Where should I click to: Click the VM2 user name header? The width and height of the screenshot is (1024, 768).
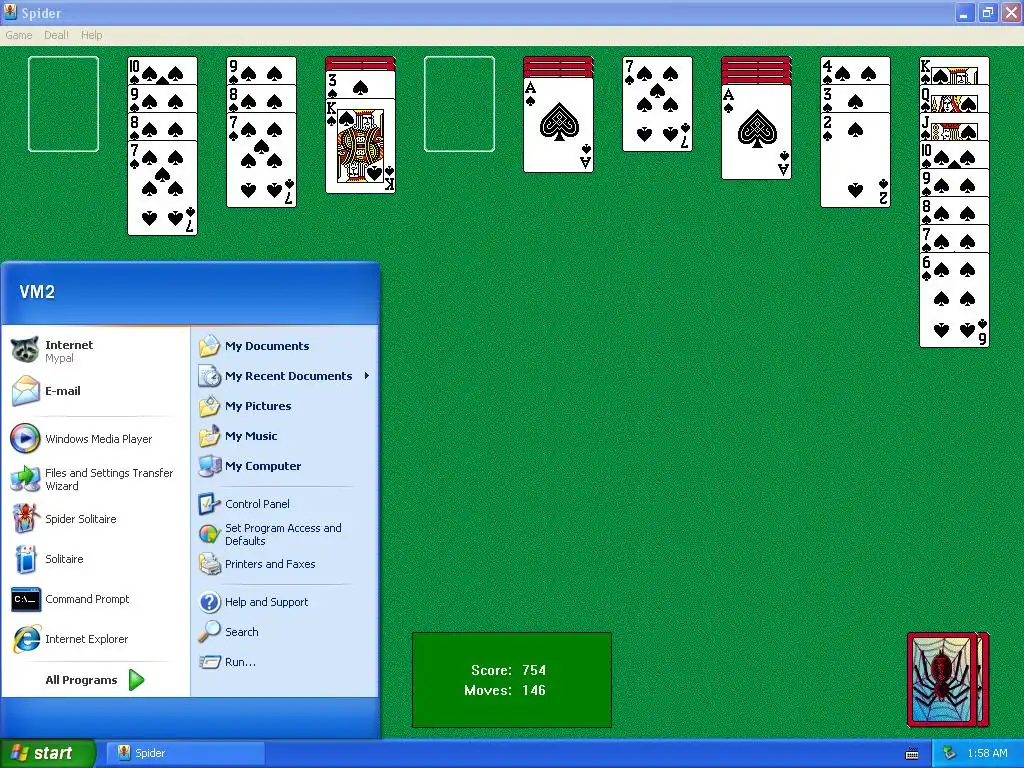pyautogui.click(x=37, y=292)
